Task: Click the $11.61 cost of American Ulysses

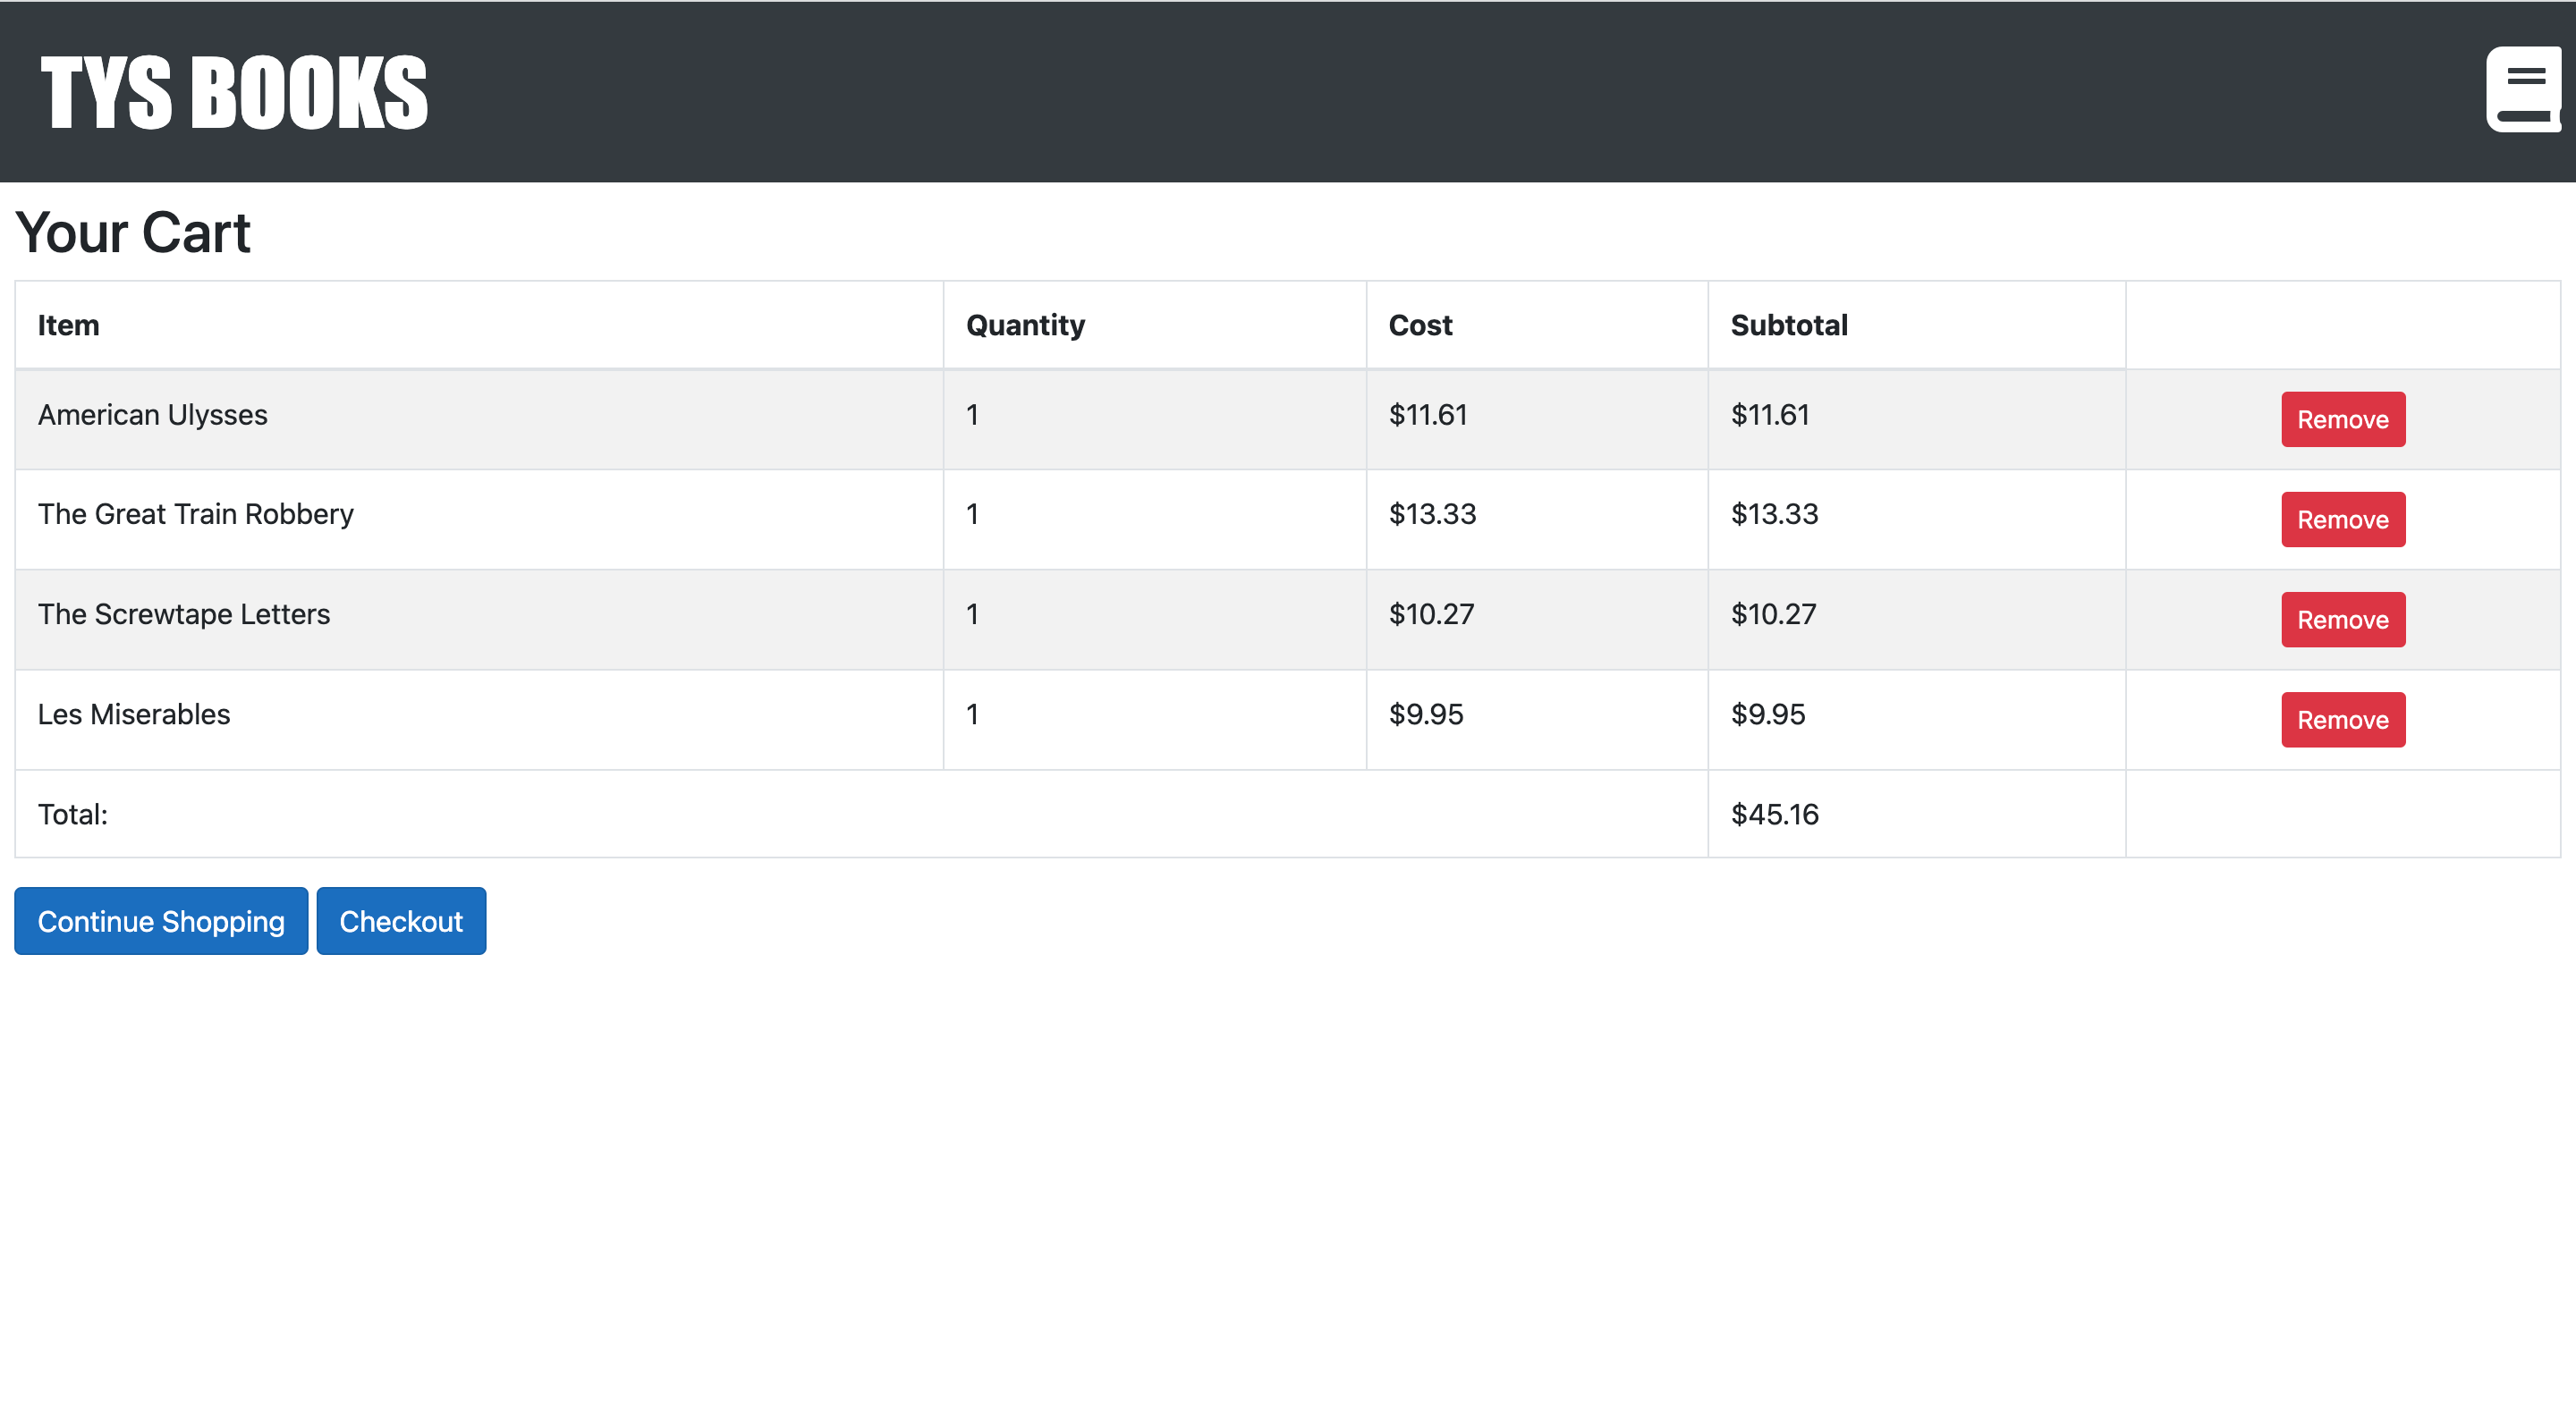Action: click(1428, 415)
